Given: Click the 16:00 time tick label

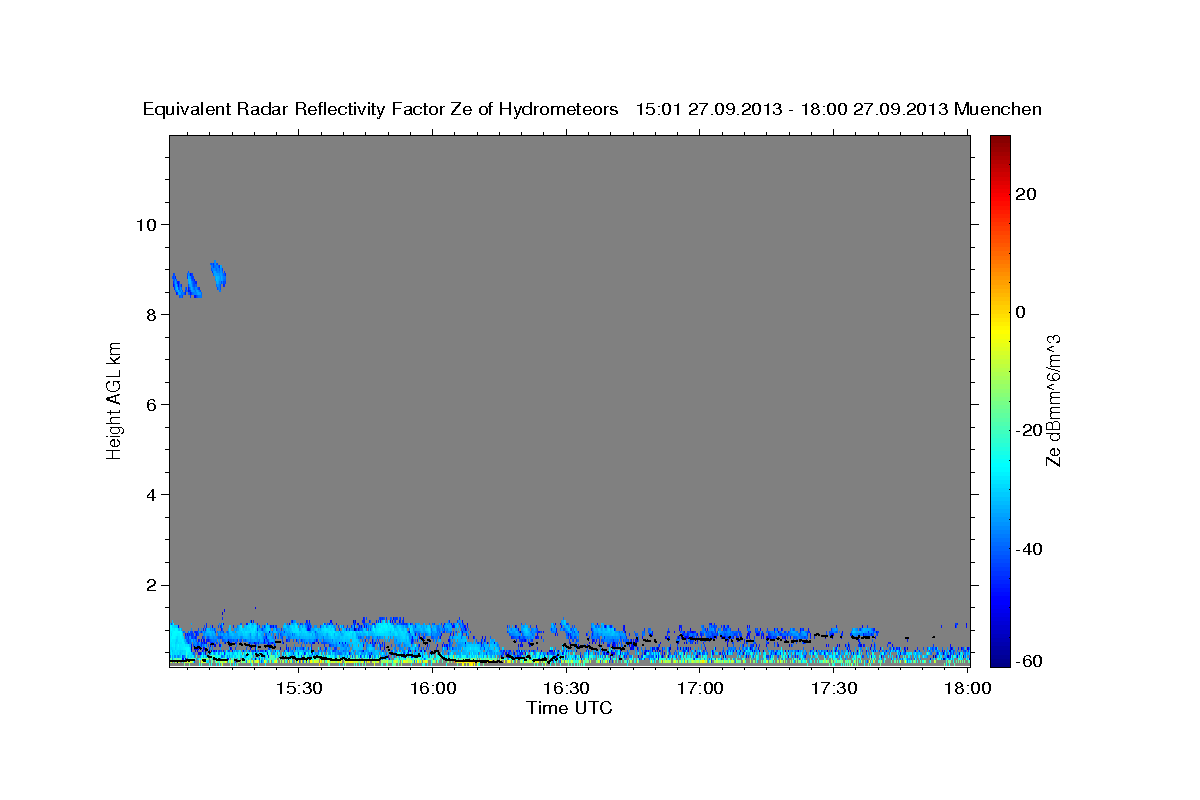Looking at the screenshot, I should tap(433, 689).
